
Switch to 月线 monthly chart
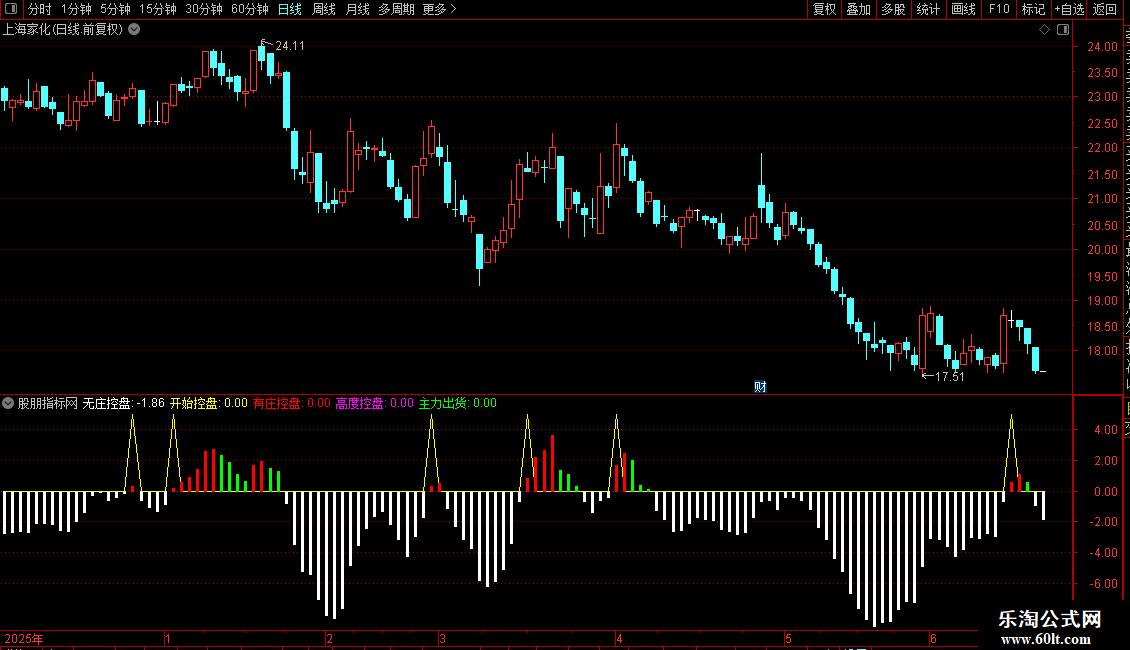point(357,9)
